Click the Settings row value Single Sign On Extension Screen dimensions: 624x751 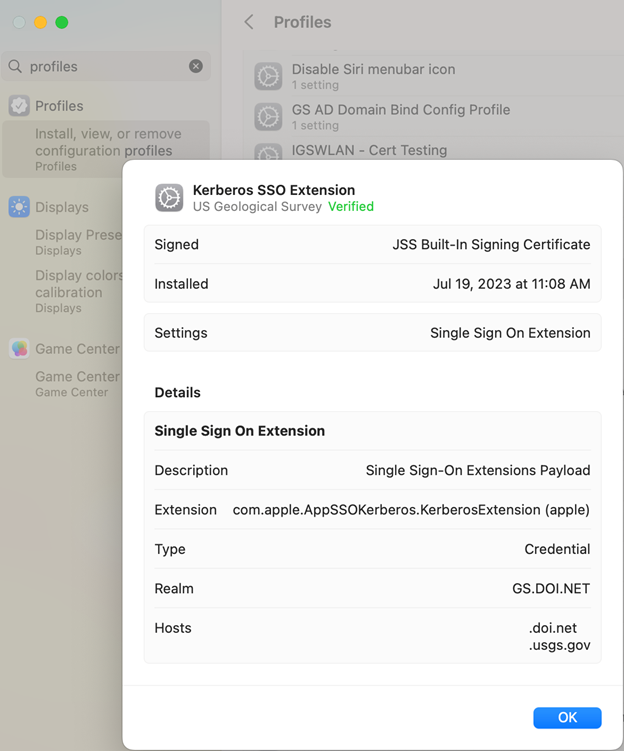[510, 333]
